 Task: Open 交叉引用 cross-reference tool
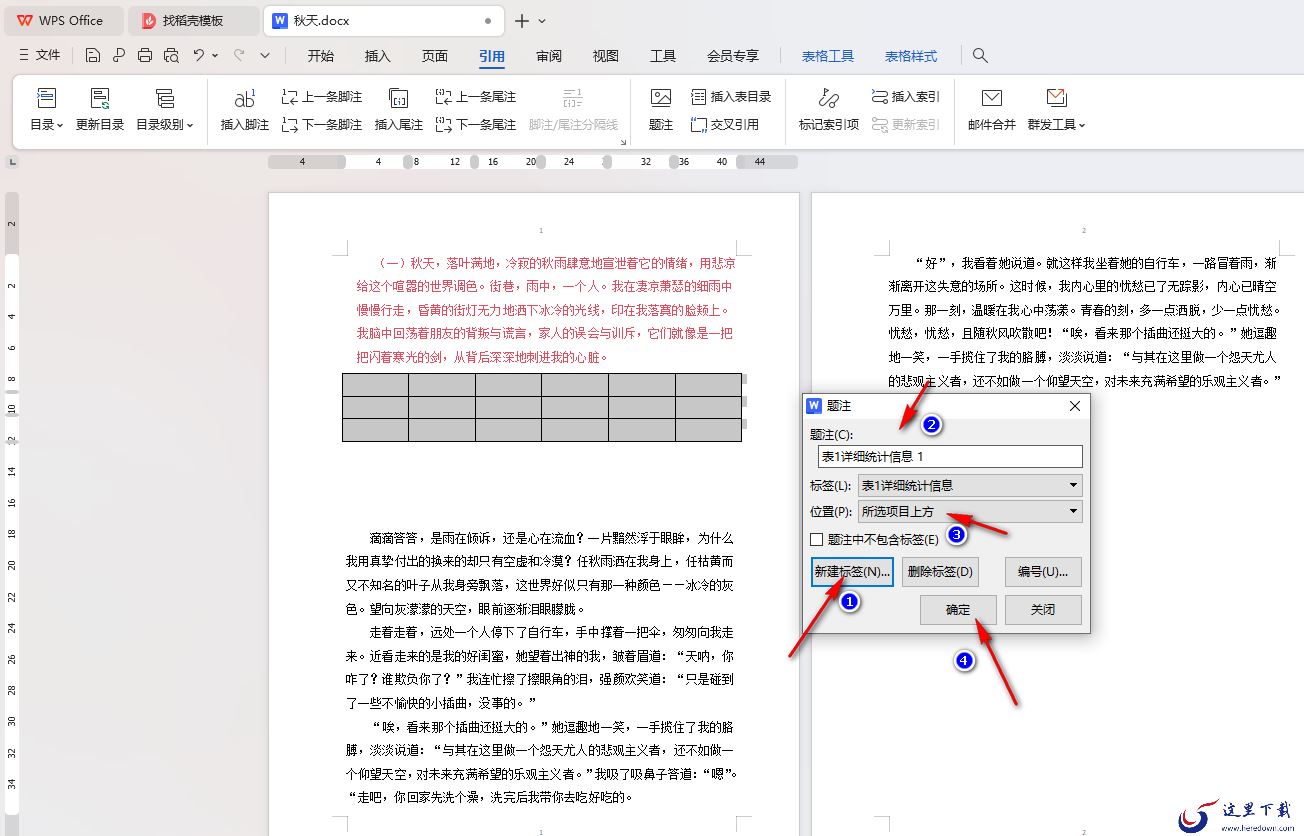[x=725, y=125]
